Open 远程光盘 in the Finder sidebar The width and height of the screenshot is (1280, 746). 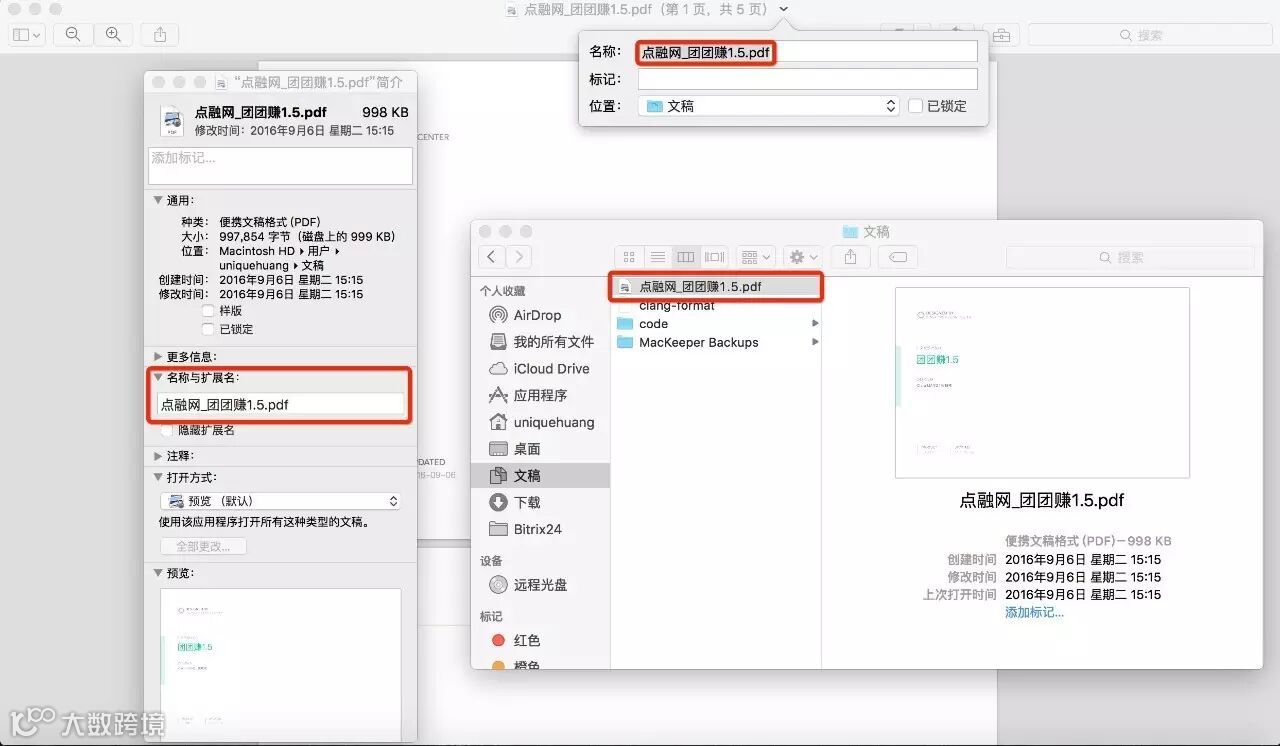point(540,585)
